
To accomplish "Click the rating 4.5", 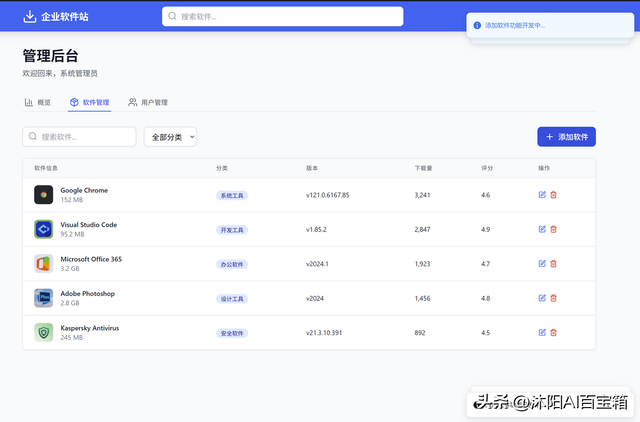I will 485,333.
